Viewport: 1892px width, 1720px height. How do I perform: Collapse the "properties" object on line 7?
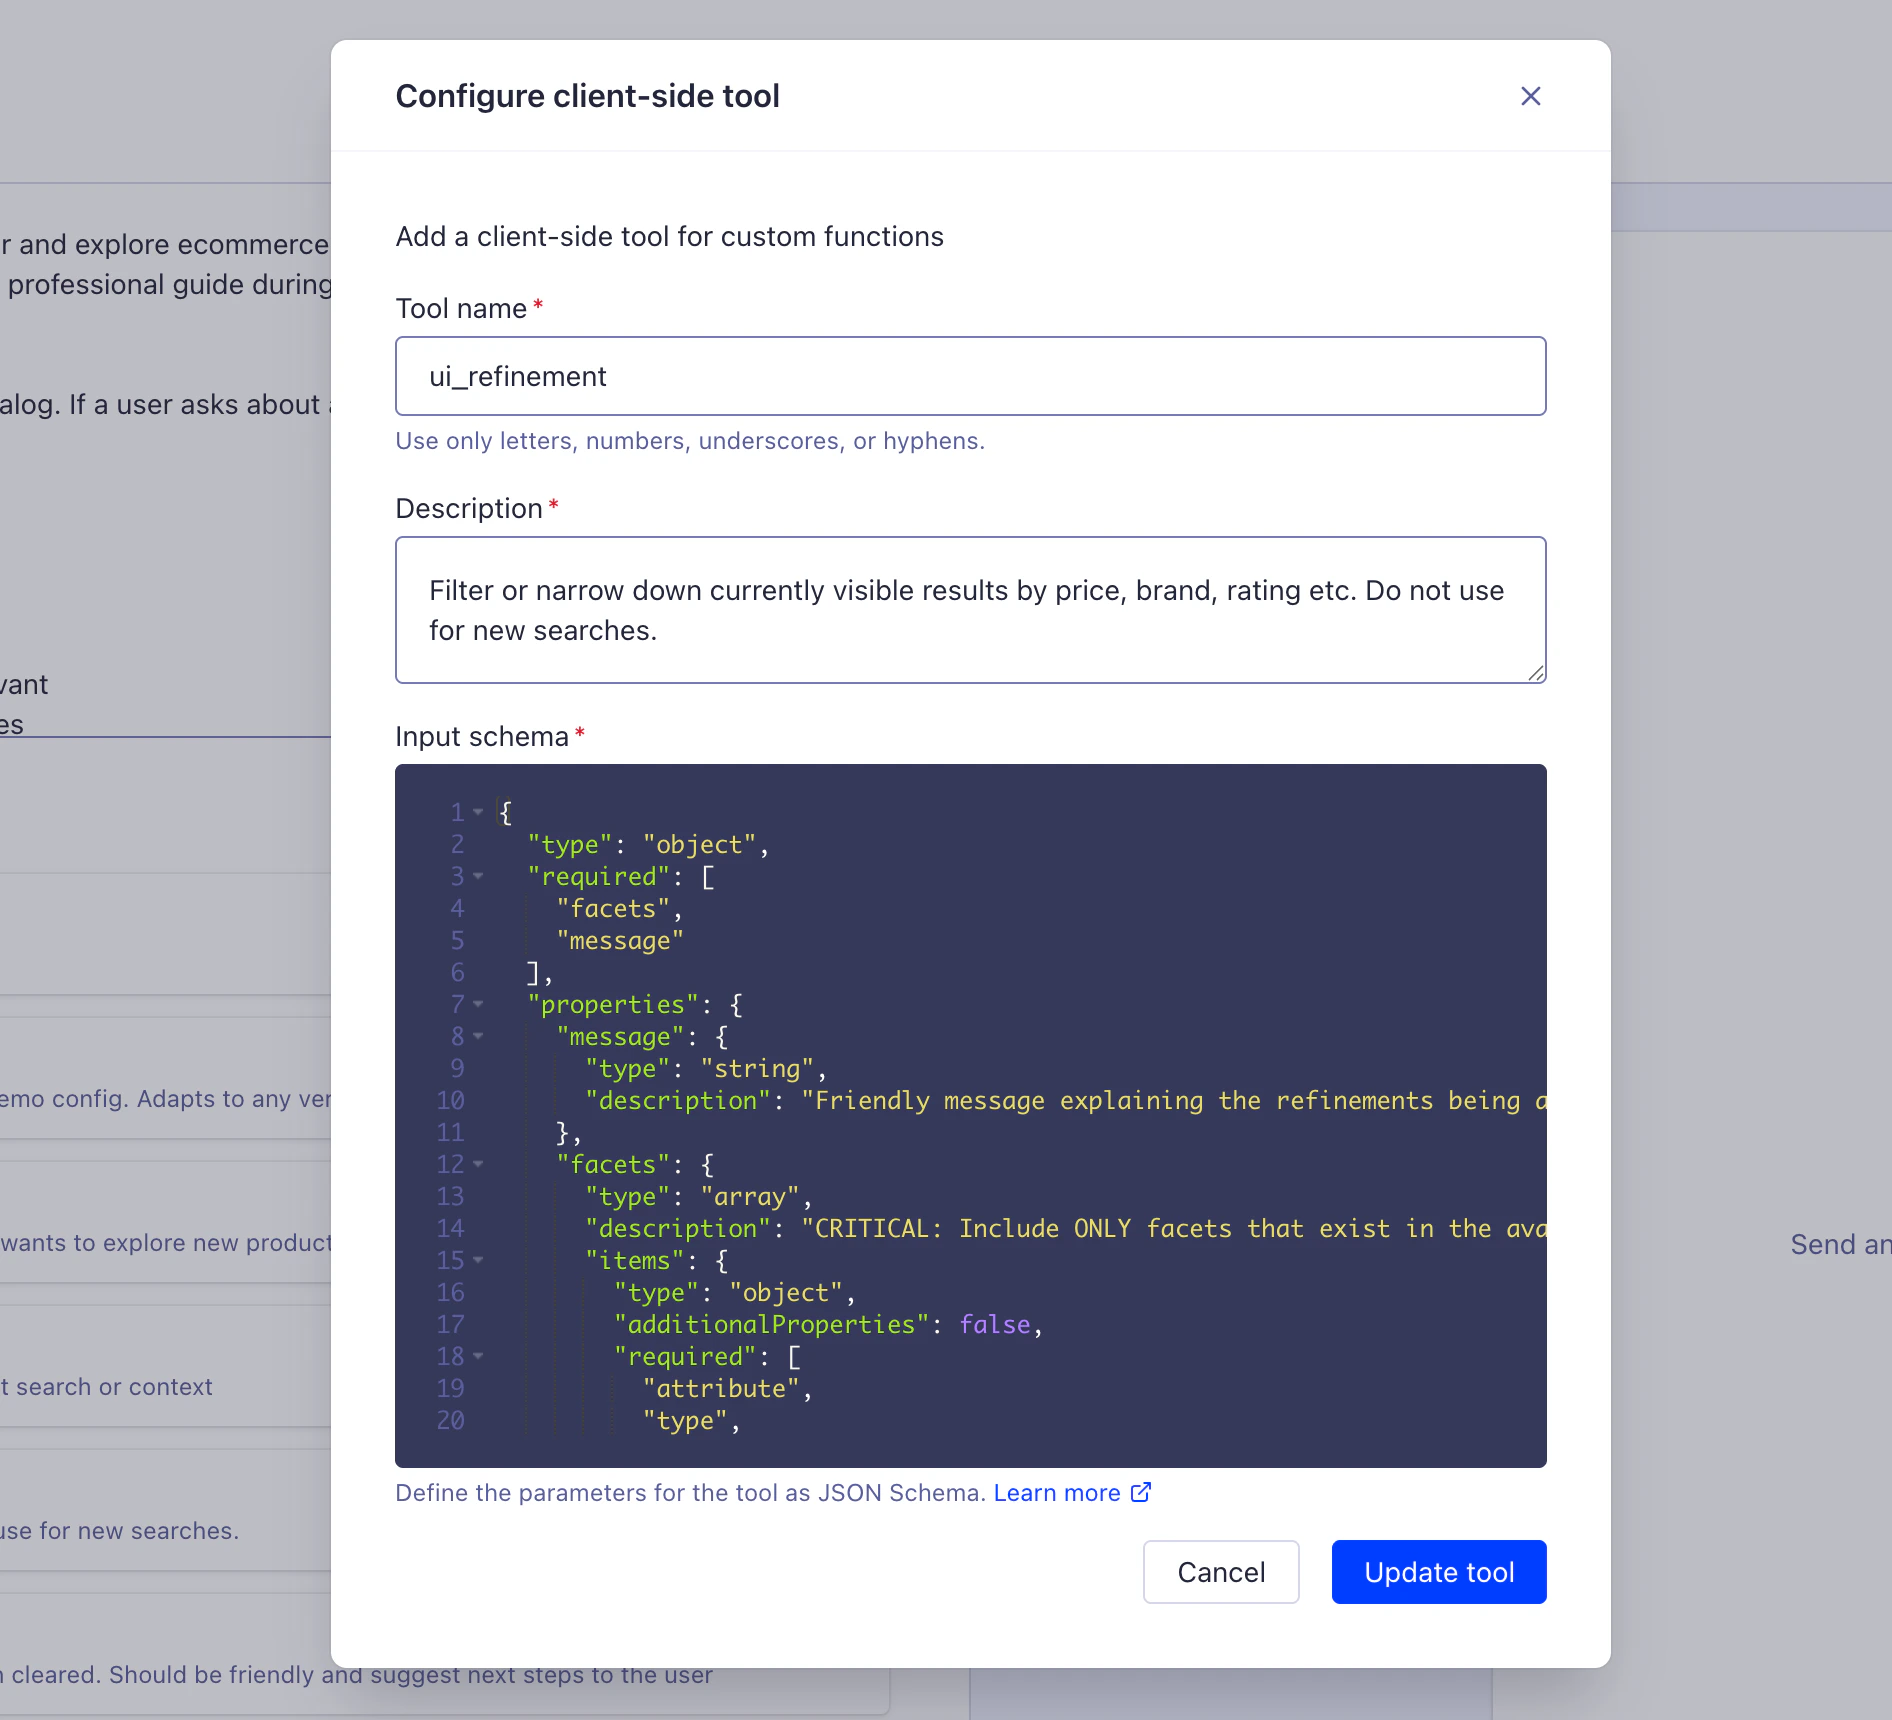[478, 1005]
